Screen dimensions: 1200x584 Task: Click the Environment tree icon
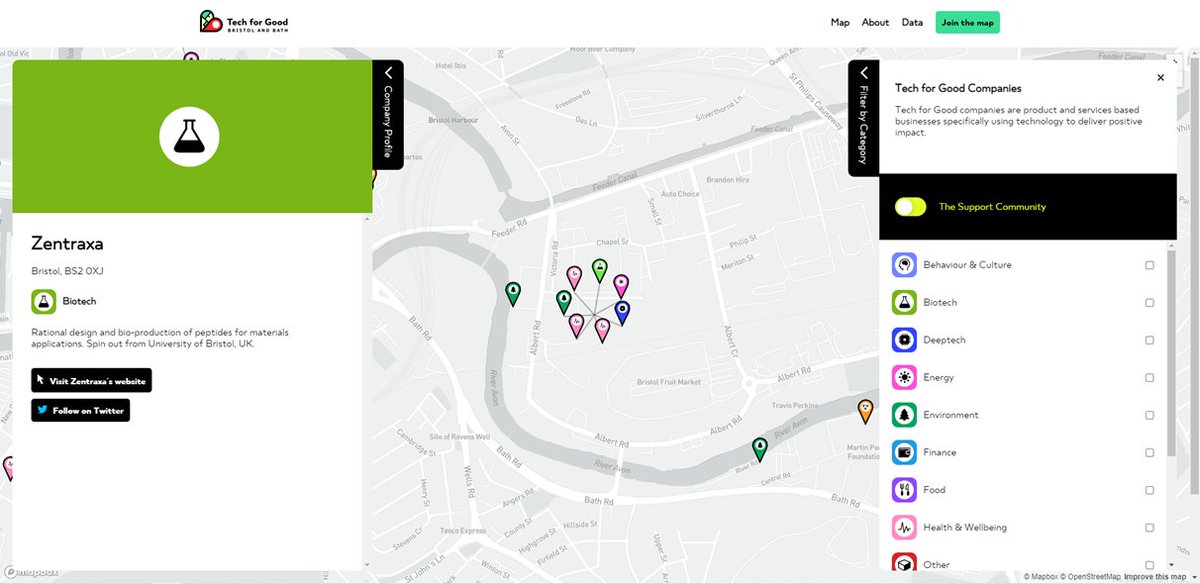click(903, 415)
